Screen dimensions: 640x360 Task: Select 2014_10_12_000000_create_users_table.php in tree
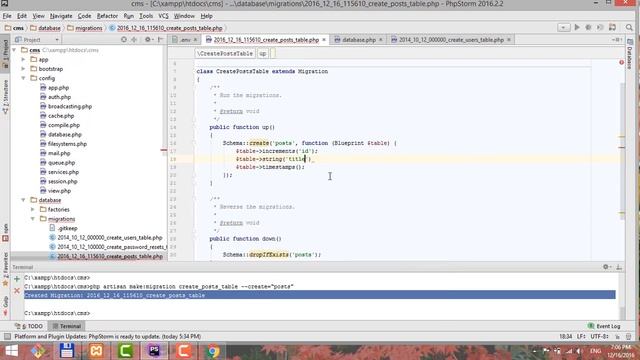tap(109, 238)
